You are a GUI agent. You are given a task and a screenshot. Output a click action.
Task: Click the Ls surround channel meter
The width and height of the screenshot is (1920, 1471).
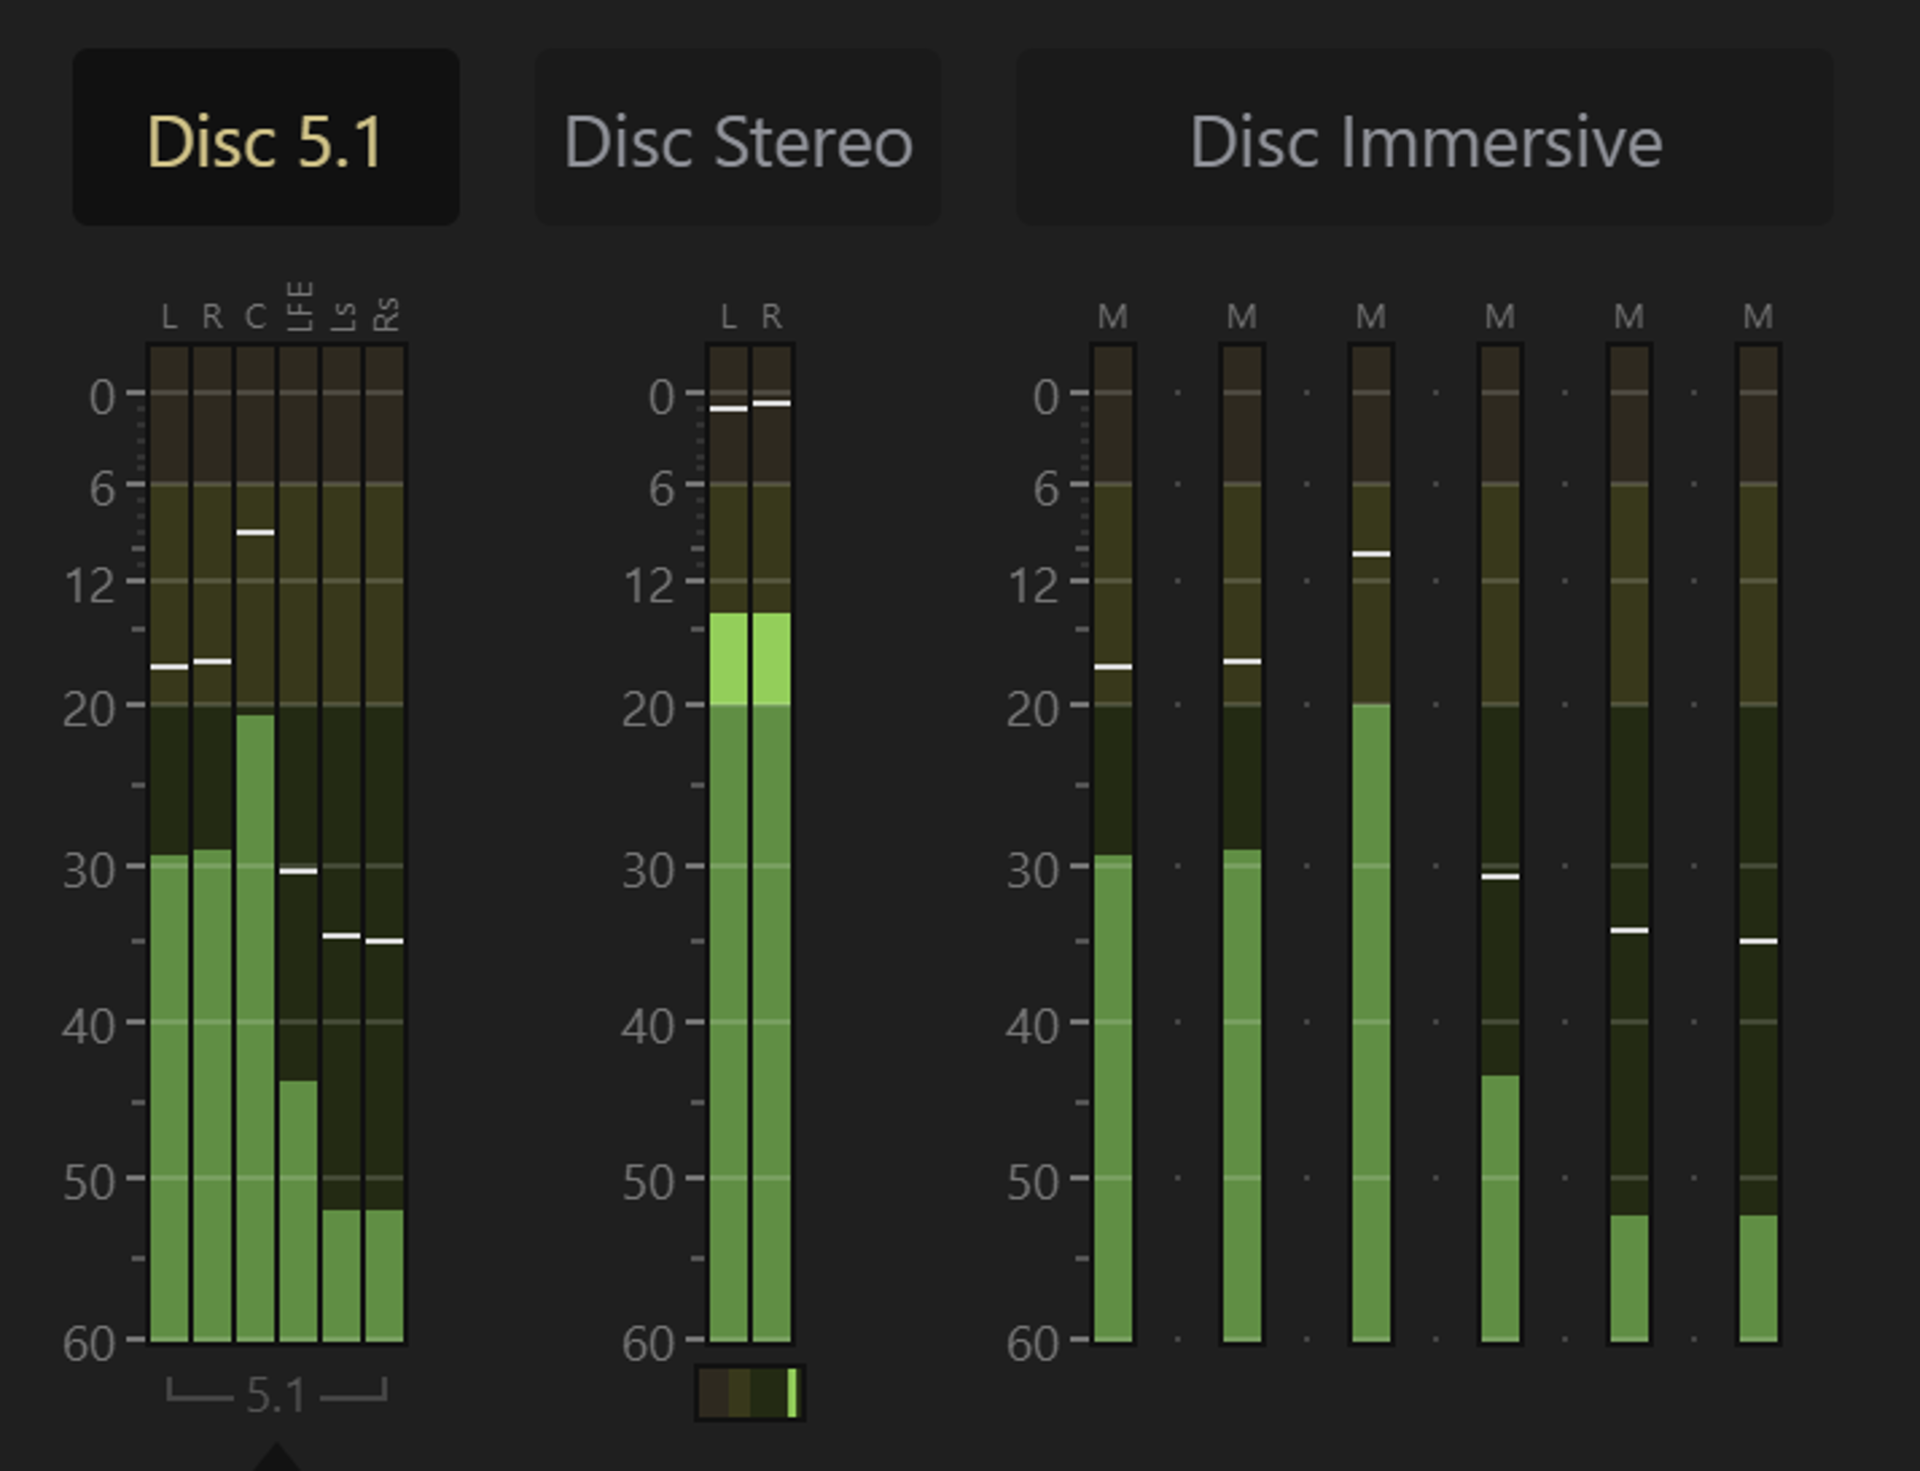pos(341,844)
